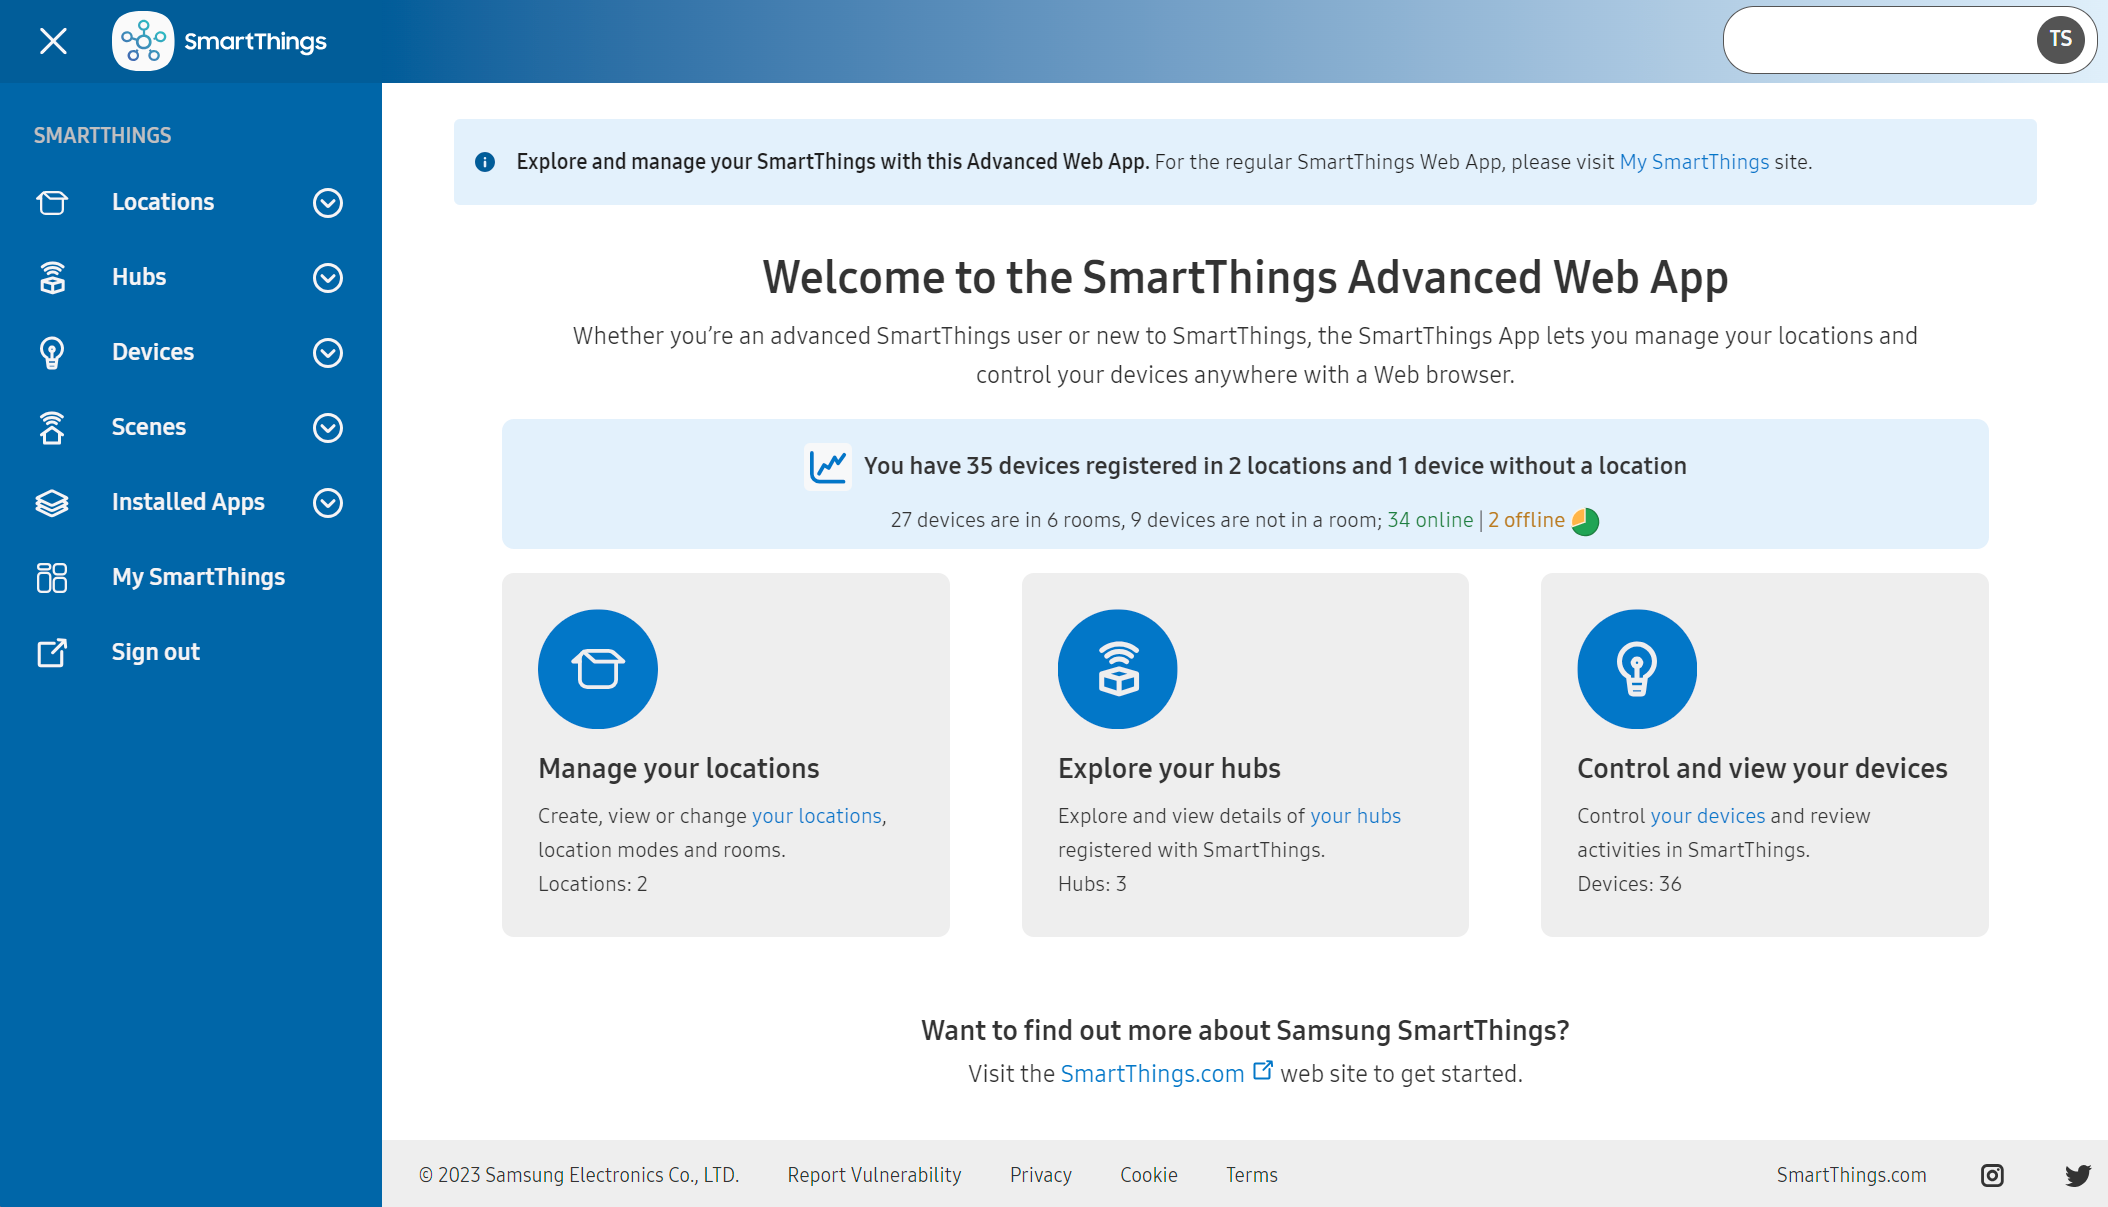The width and height of the screenshot is (2108, 1207).
Task: Click the blue lightbulb devices circle icon
Action: tap(1636, 669)
